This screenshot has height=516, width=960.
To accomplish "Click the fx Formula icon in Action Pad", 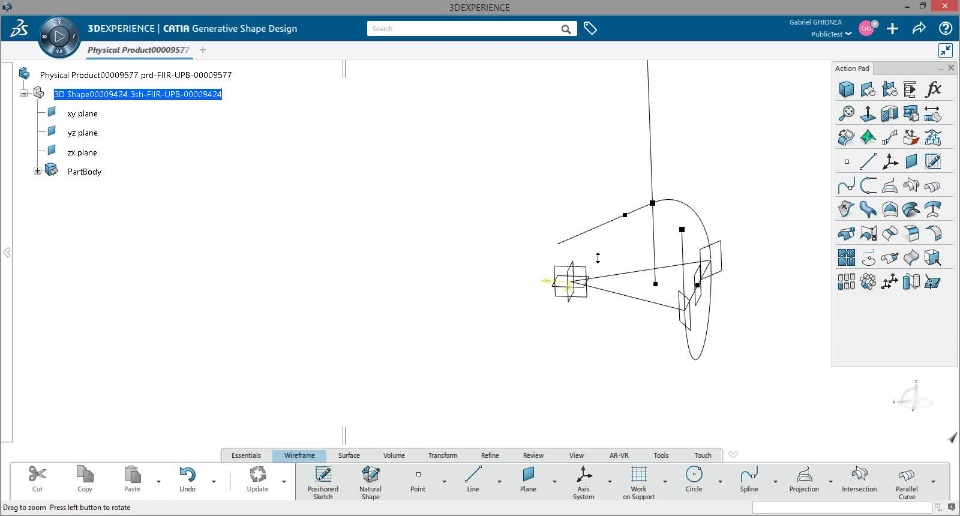I will click(933, 89).
